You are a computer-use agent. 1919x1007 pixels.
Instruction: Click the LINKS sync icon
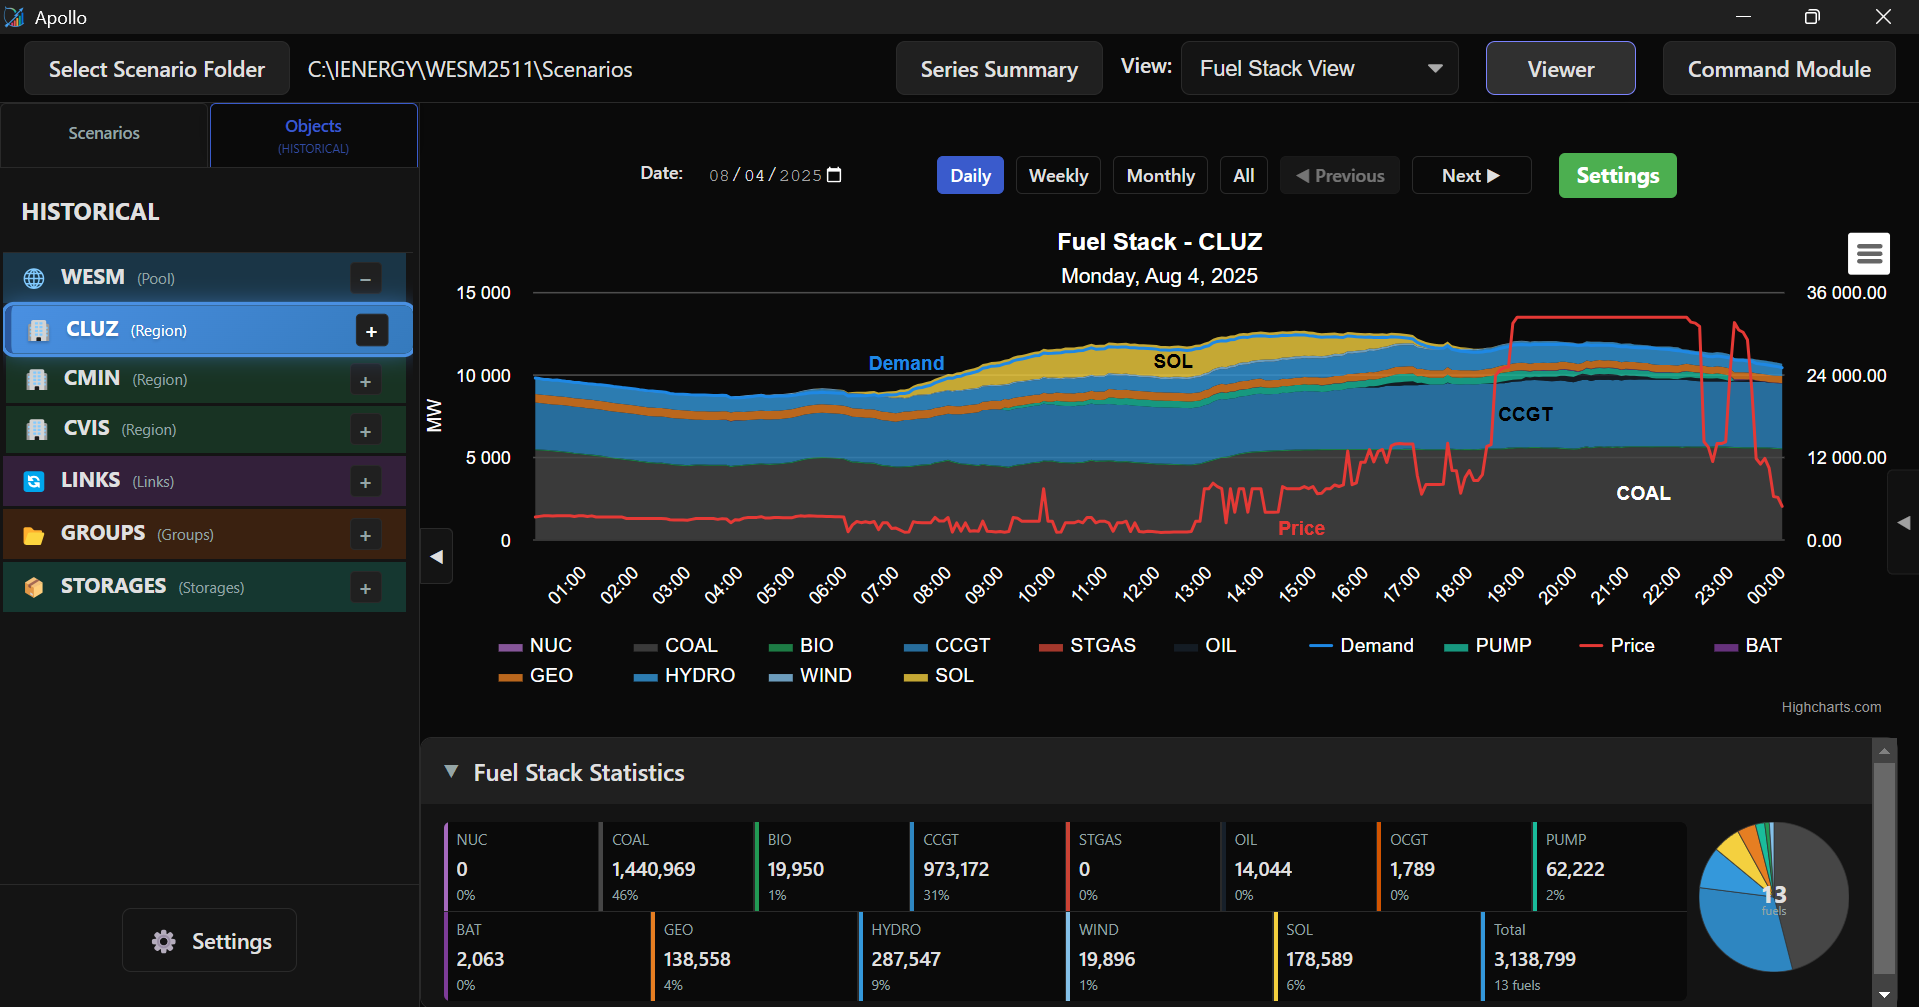(34, 482)
